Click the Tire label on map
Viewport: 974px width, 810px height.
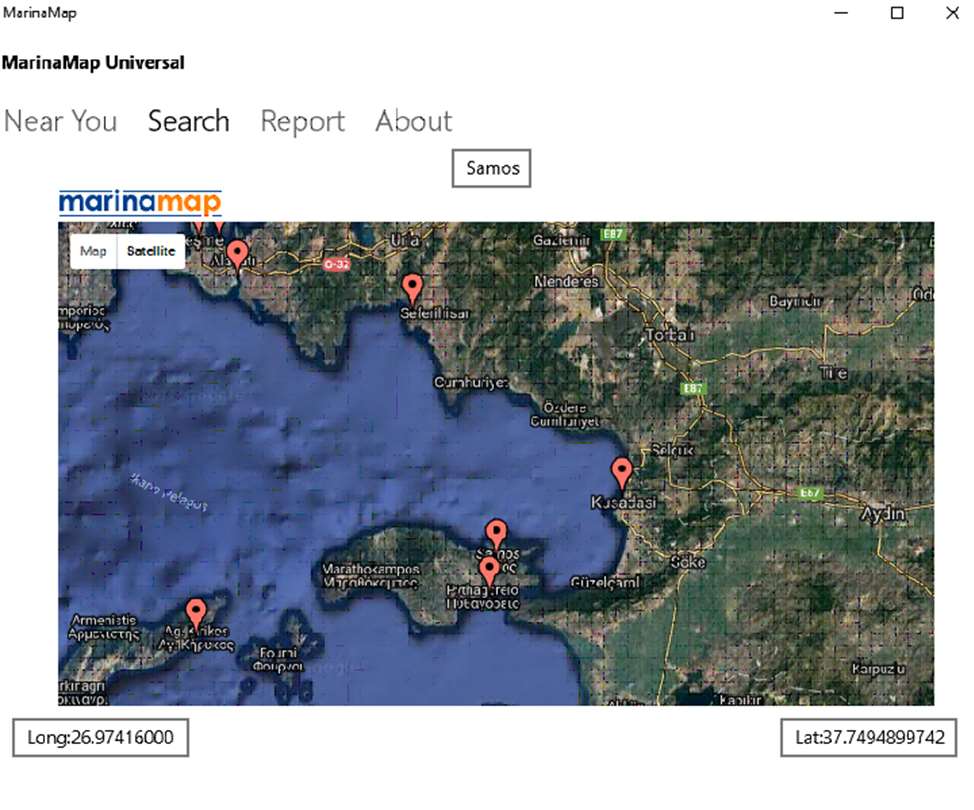(833, 373)
